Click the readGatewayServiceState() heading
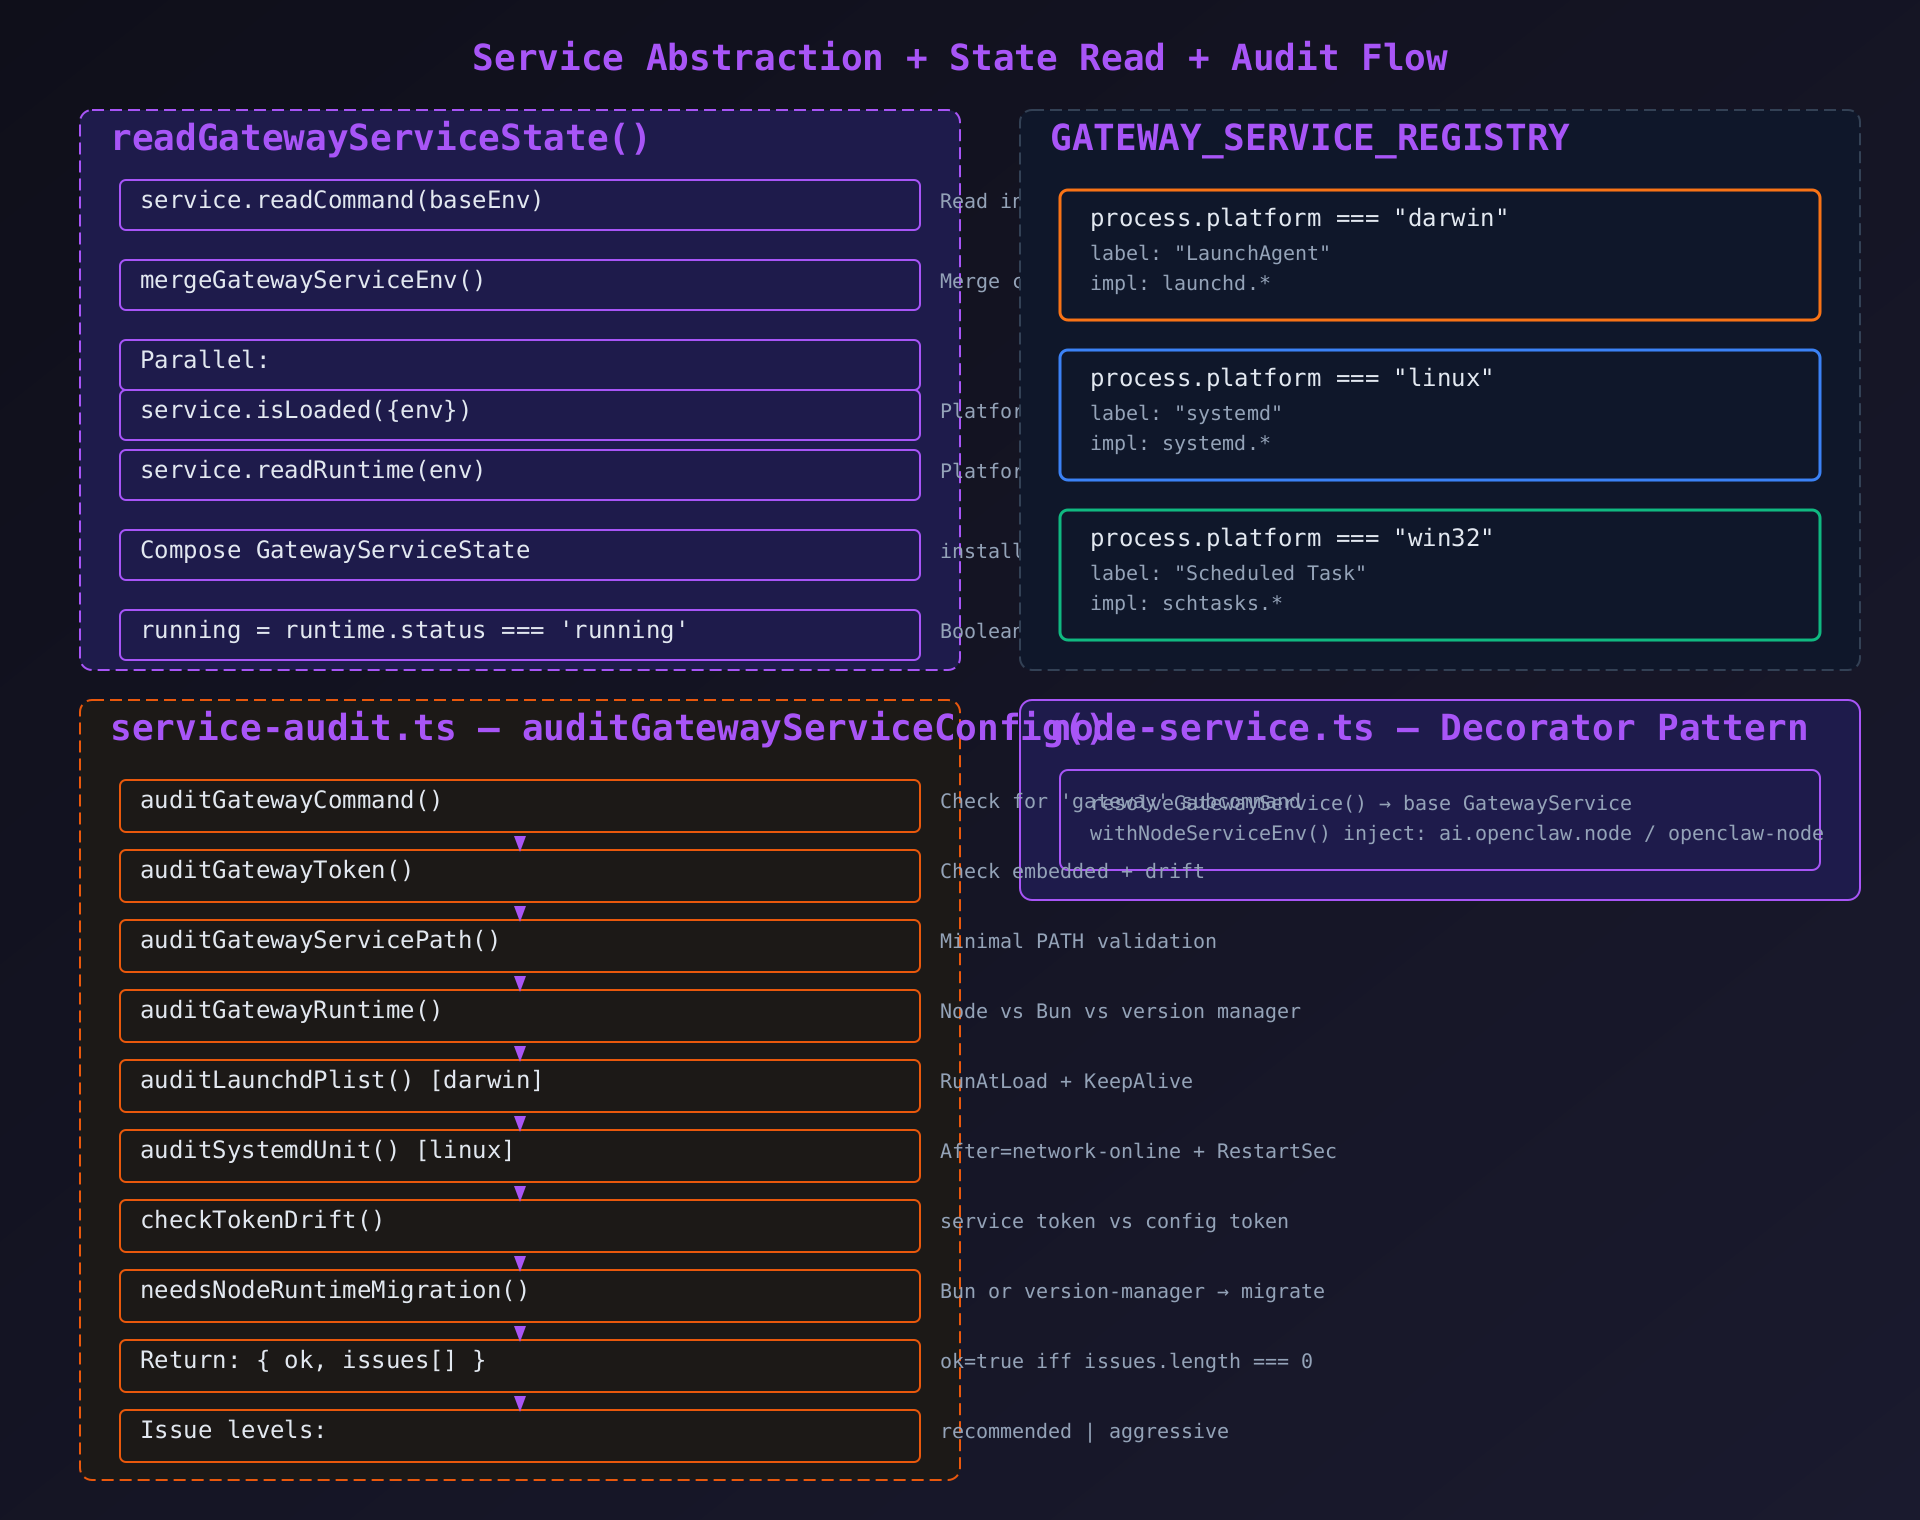Image resolution: width=1920 pixels, height=1520 pixels. point(380,138)
